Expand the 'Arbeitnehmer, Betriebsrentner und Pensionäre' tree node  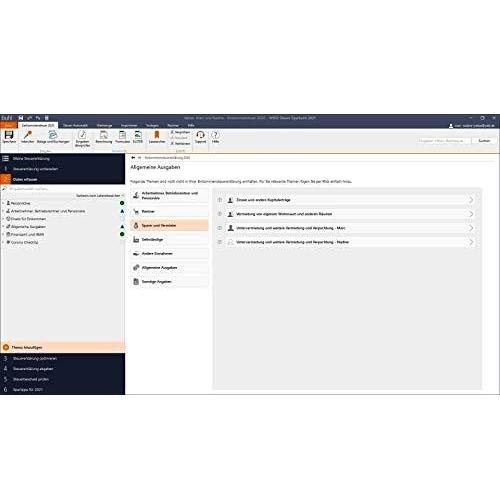pos(3,211)
